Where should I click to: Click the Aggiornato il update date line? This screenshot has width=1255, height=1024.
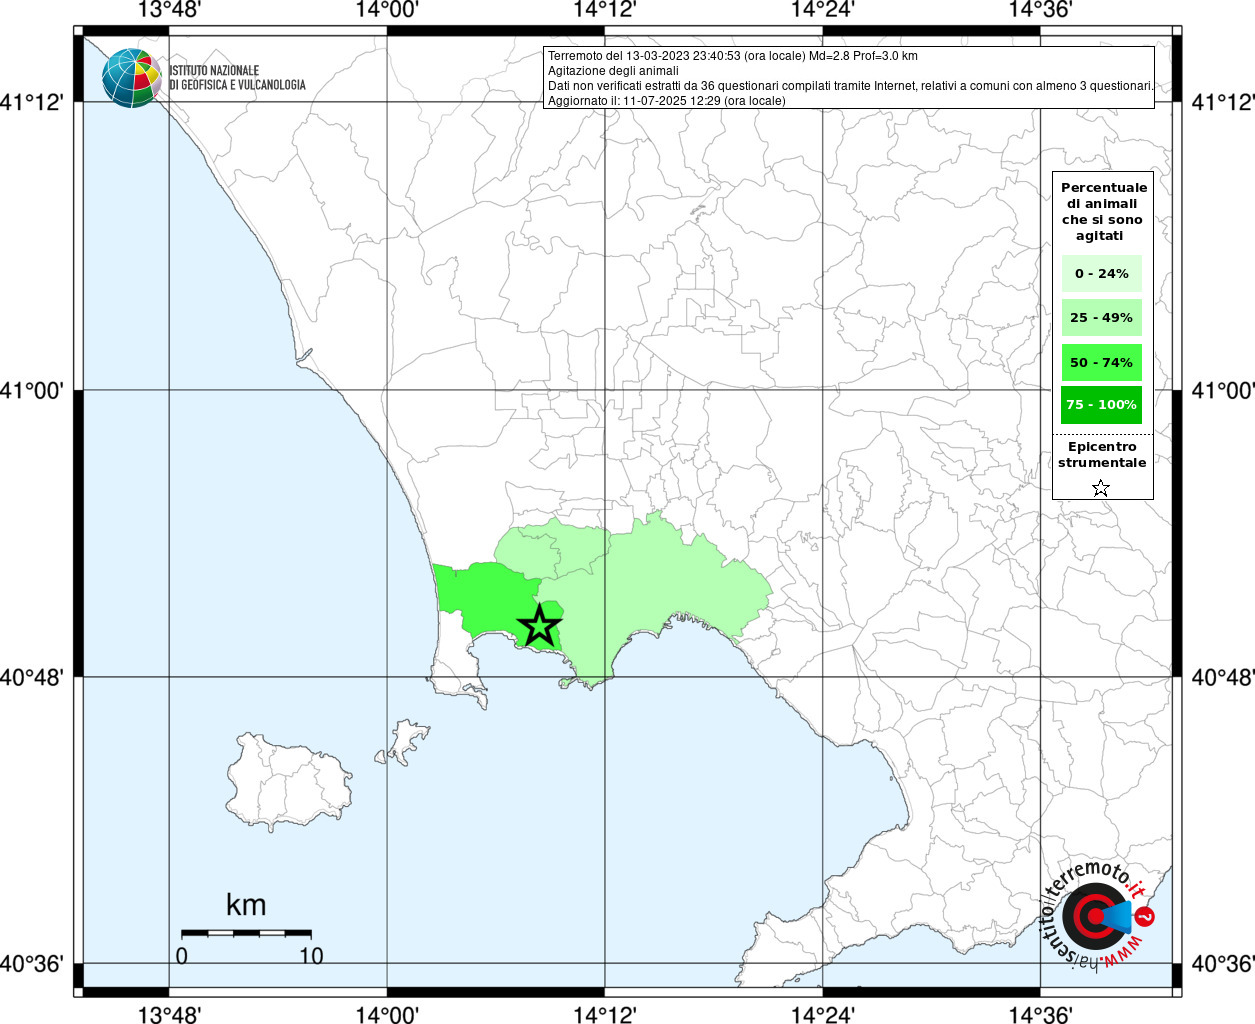click(x=666, y=101)
